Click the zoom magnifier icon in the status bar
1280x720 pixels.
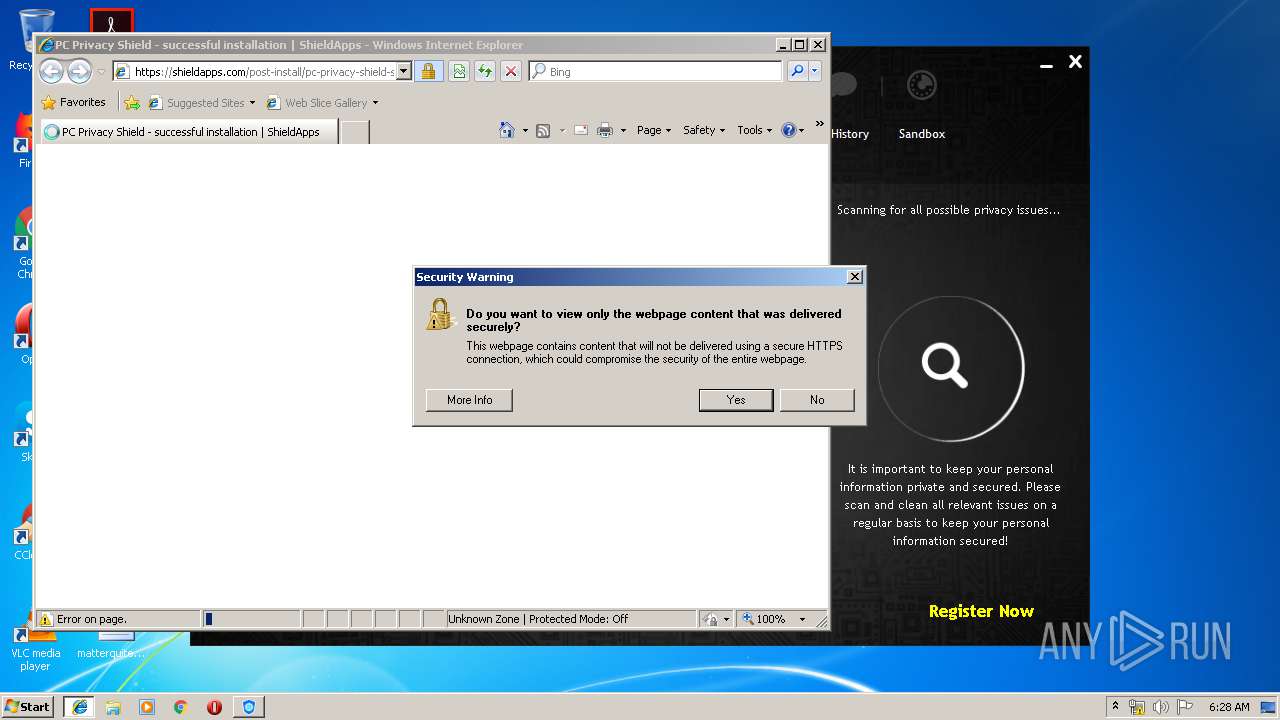[747, 619]
